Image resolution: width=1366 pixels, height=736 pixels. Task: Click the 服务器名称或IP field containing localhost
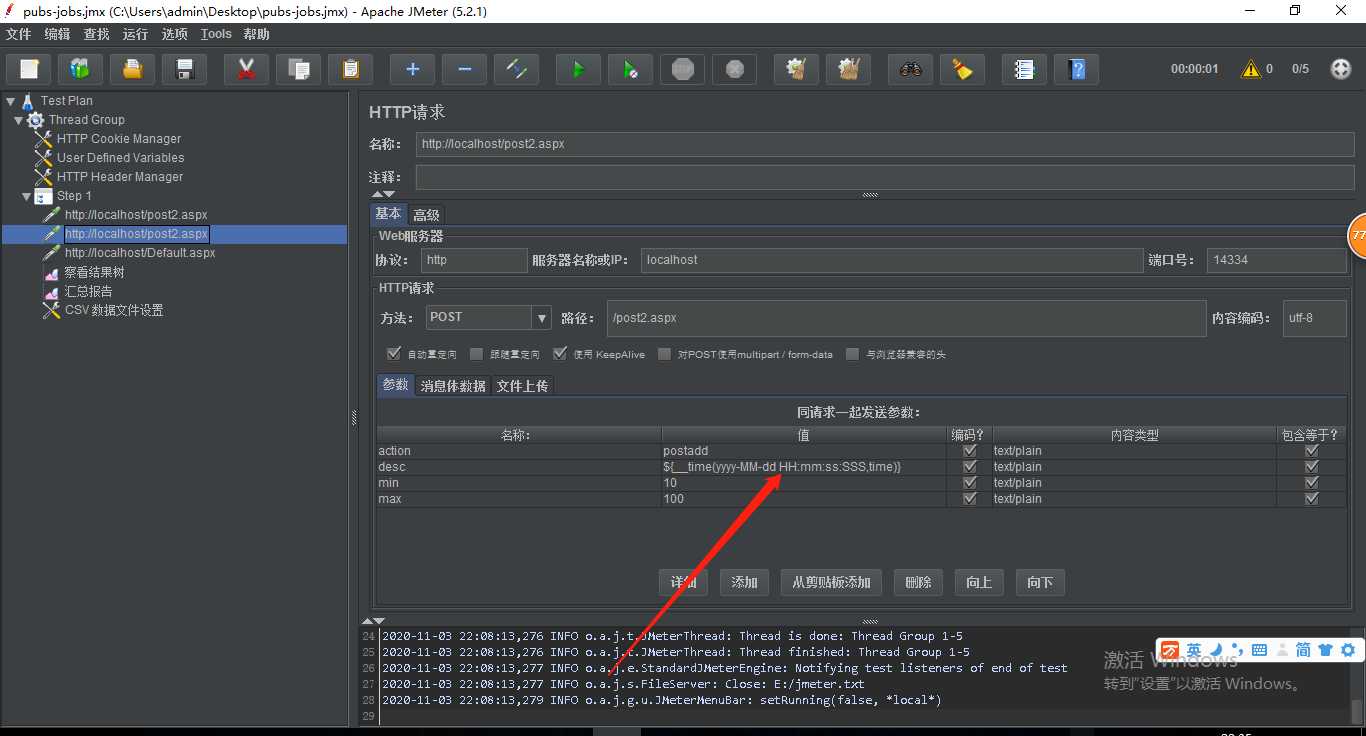coord(891,260)
